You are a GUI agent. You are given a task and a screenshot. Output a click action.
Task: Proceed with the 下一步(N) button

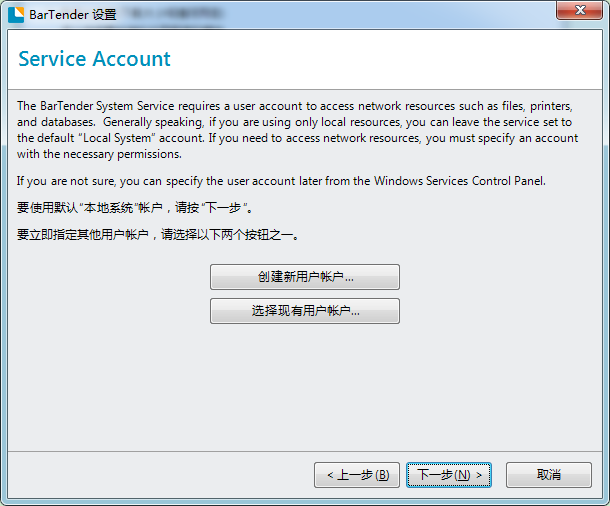coord(449,475)
